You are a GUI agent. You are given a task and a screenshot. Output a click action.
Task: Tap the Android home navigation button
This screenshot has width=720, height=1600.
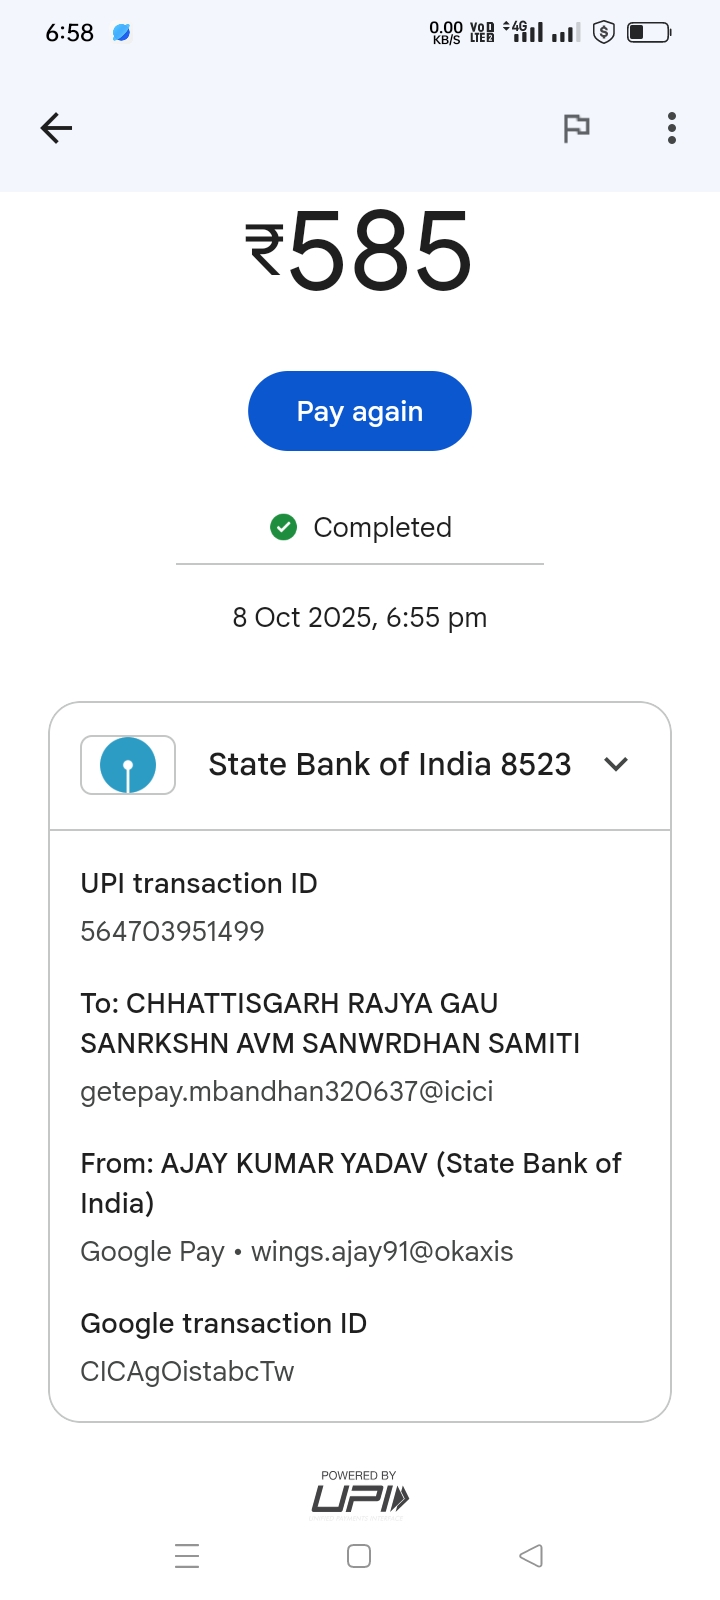coord(359,1556)
